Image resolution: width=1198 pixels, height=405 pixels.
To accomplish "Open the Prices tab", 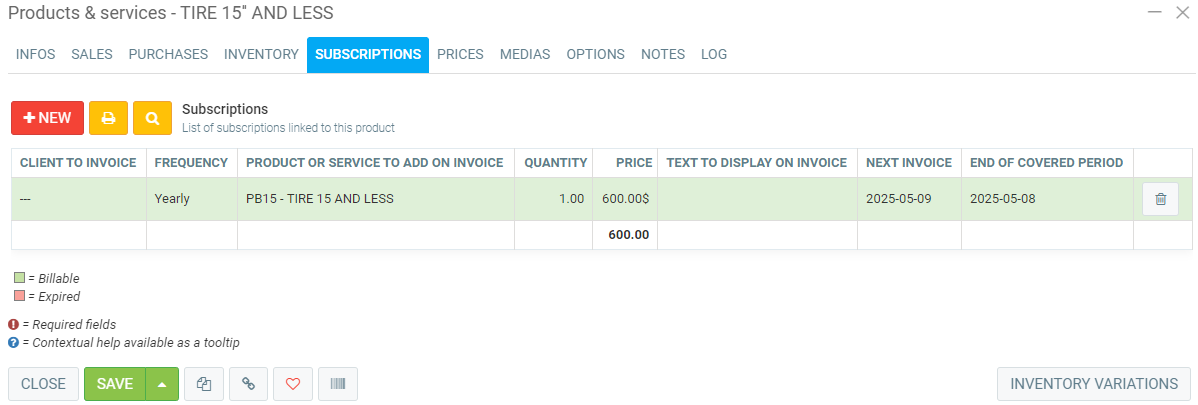I will coord(460,55).
